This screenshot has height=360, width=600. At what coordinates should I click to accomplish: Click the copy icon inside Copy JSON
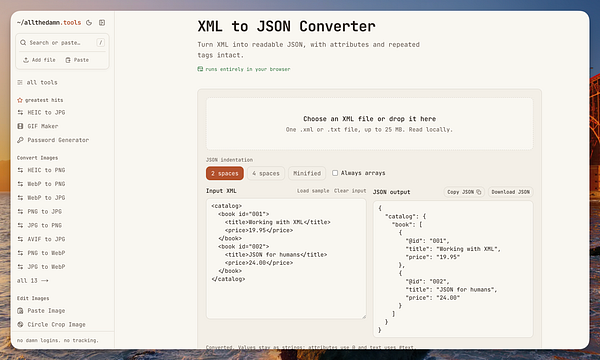[479, 192]
